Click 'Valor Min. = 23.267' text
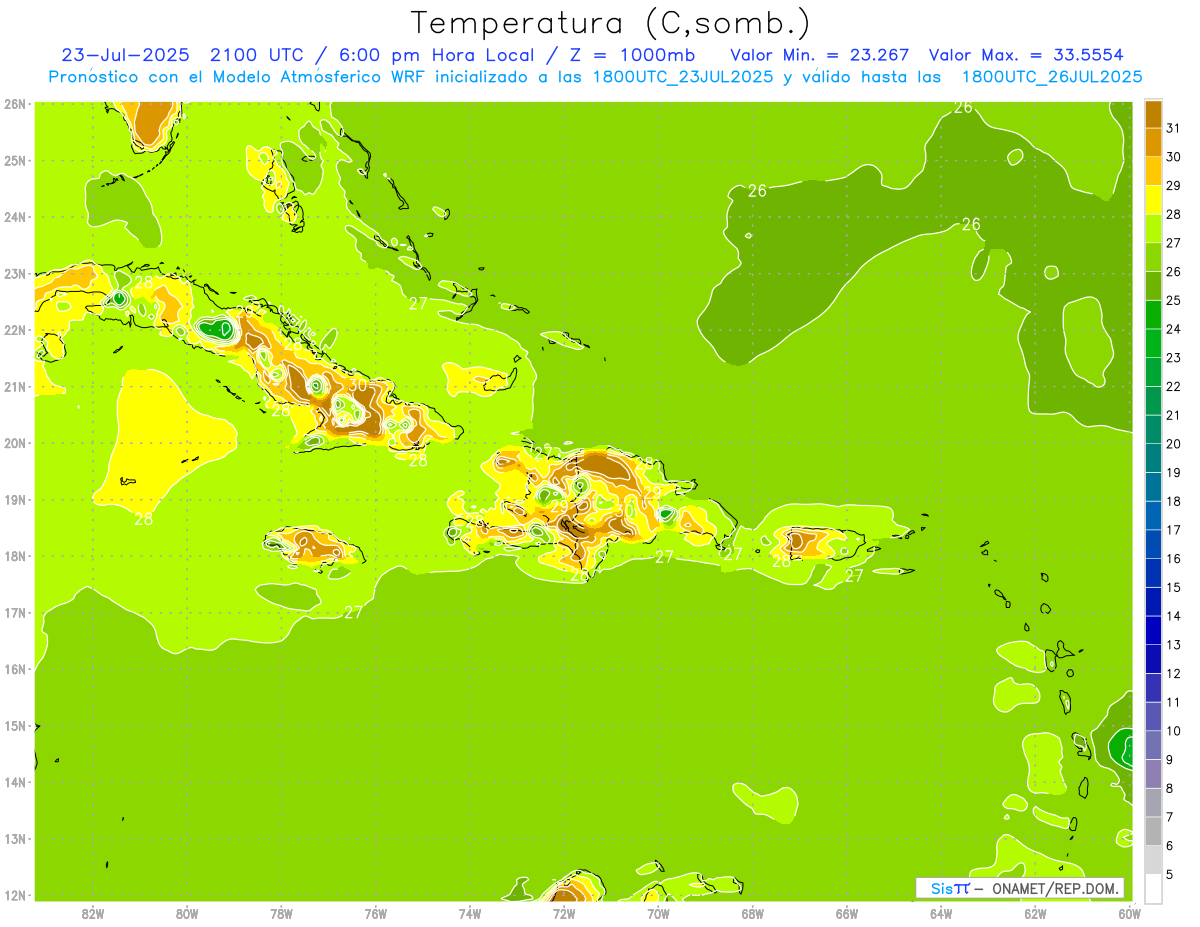 822,54
